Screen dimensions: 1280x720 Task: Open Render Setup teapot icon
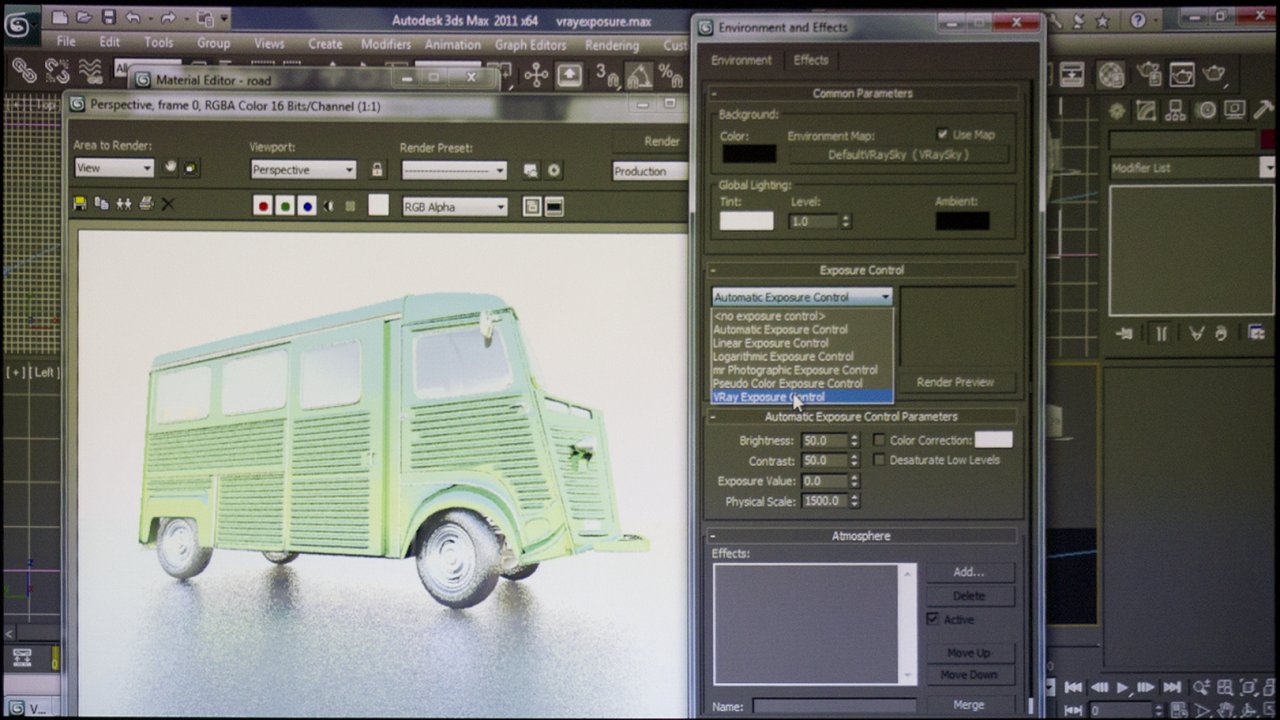coord(1148,75)
